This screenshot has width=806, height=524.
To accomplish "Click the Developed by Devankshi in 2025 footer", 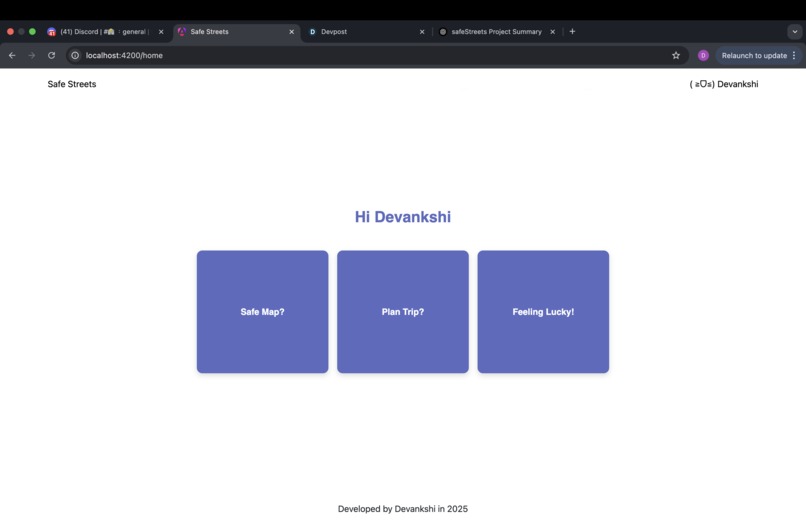I will [x=403, y=509].
